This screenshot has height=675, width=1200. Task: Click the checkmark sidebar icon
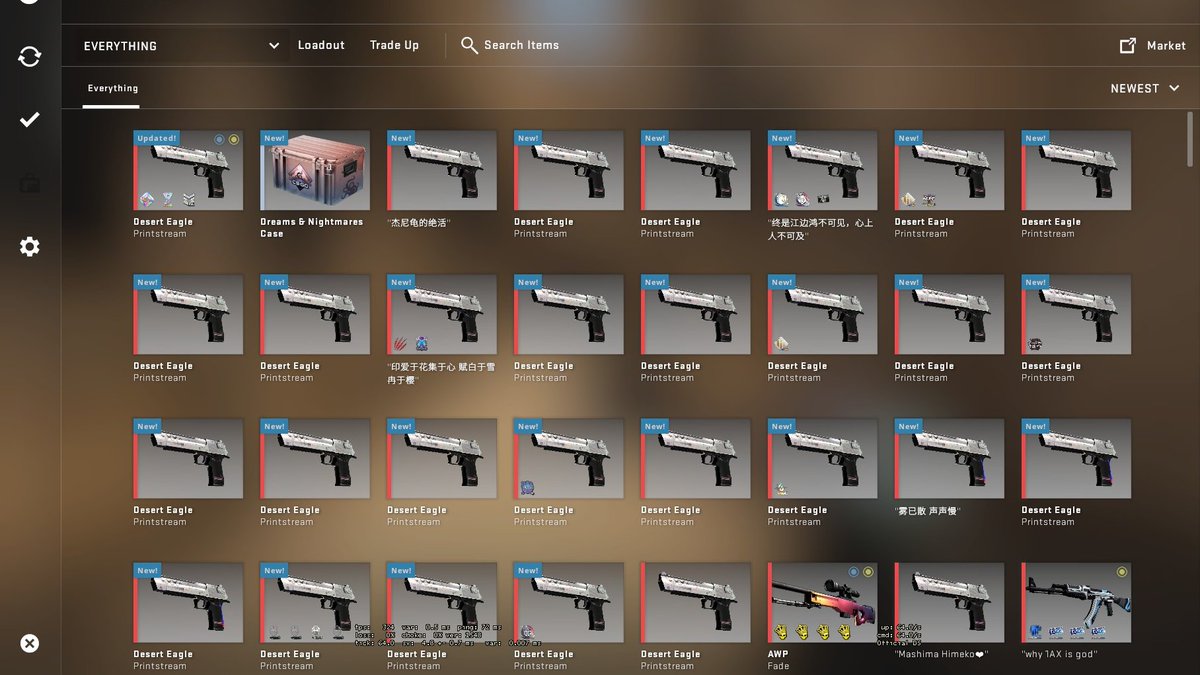30,120
